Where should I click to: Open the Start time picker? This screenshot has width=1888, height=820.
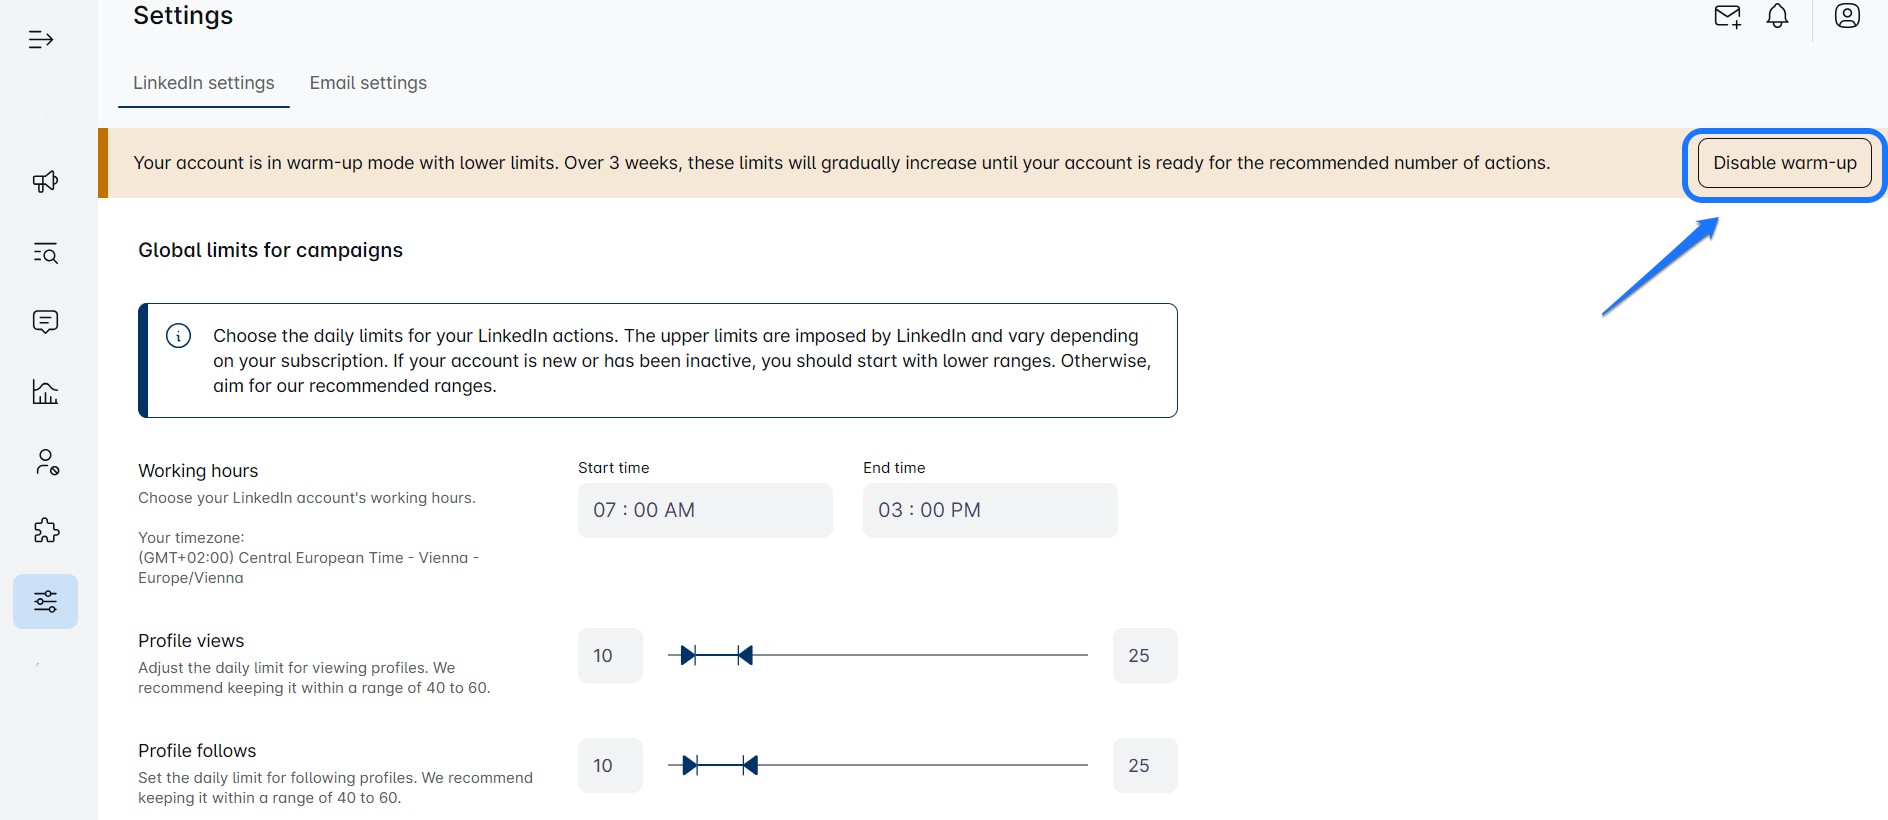tap(704, 510)
